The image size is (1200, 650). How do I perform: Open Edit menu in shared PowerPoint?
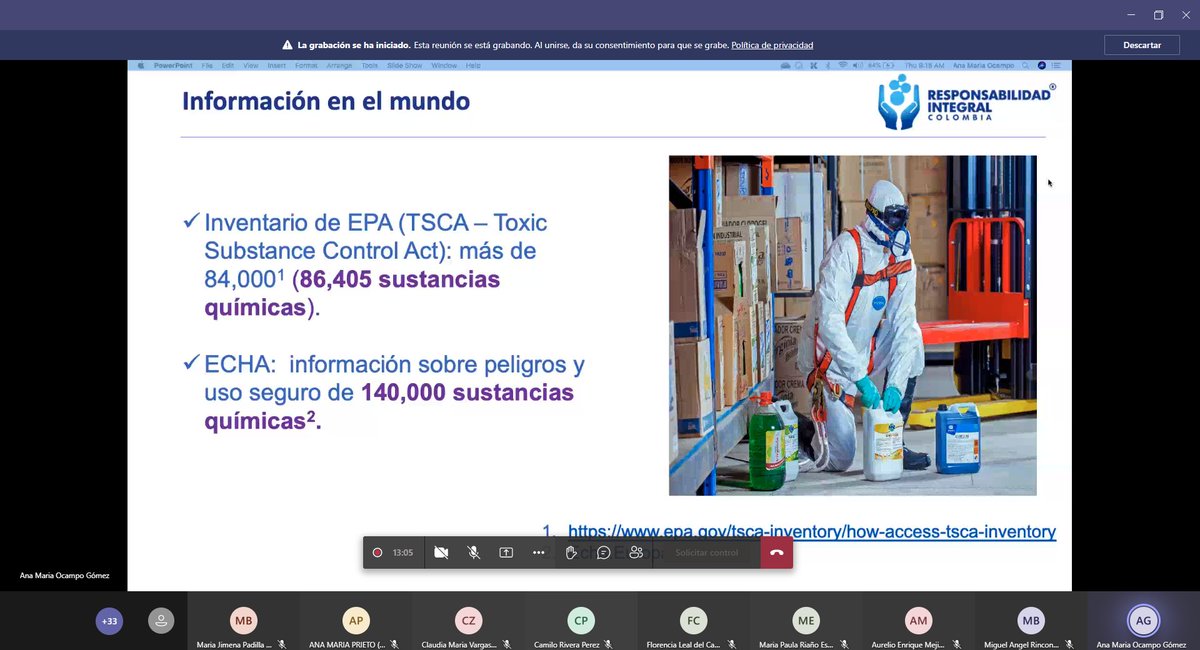coord(228,65)
